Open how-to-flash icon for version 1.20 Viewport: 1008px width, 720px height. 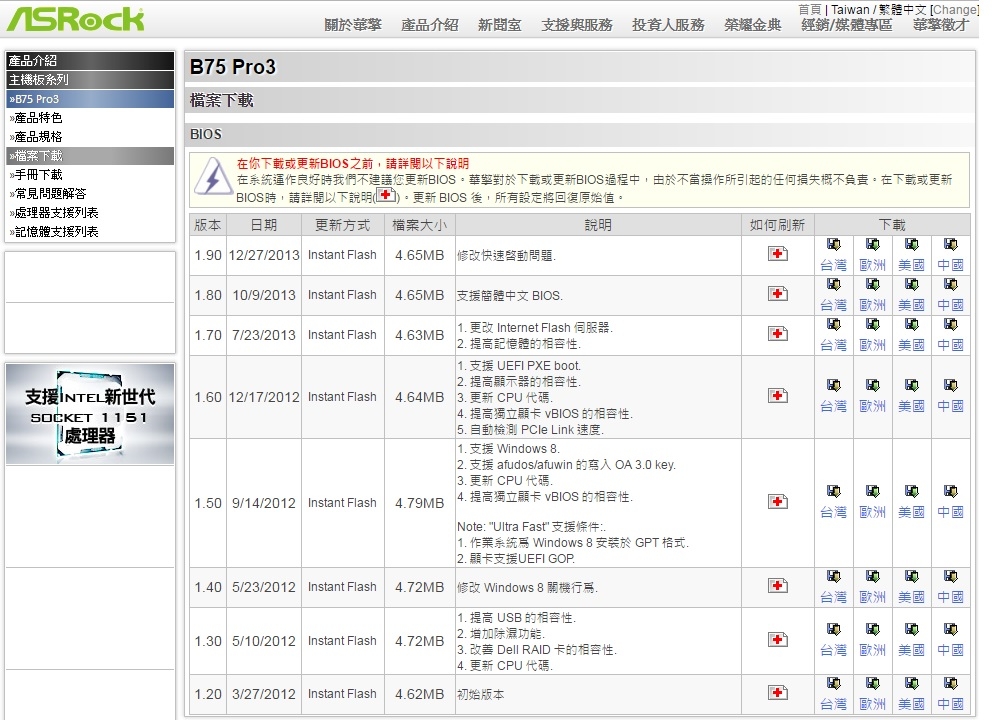click(778, 692)
